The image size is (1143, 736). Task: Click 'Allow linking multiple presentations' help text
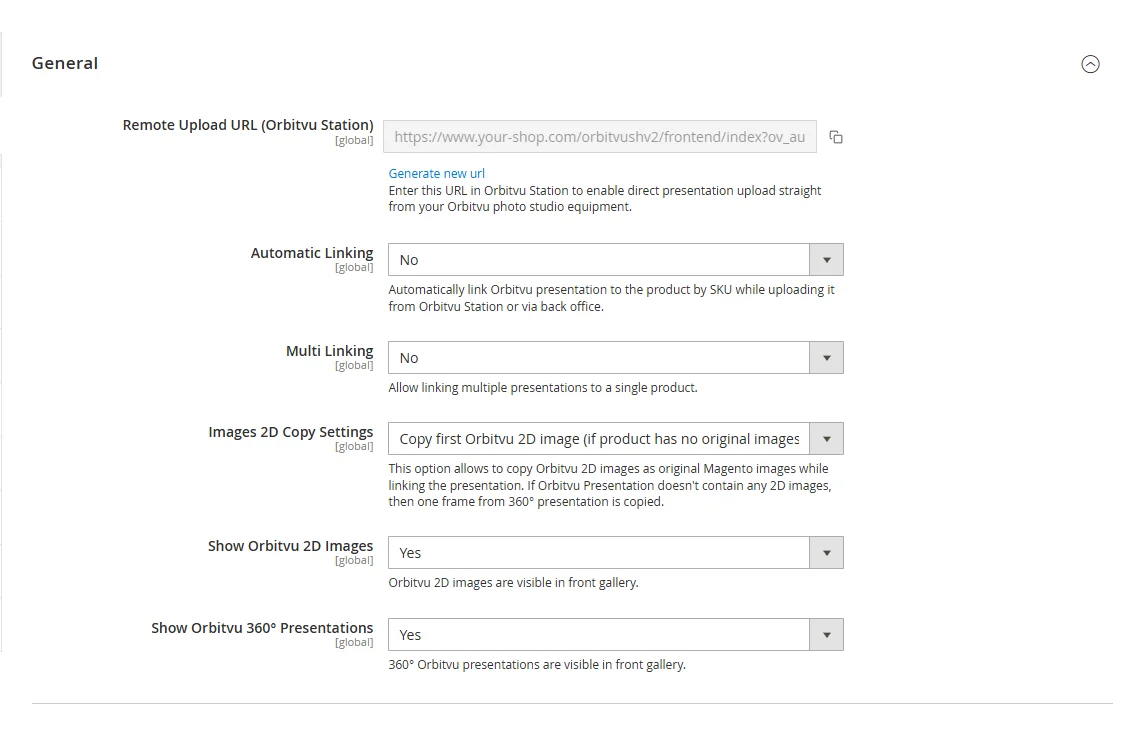(x=543, y=388)
